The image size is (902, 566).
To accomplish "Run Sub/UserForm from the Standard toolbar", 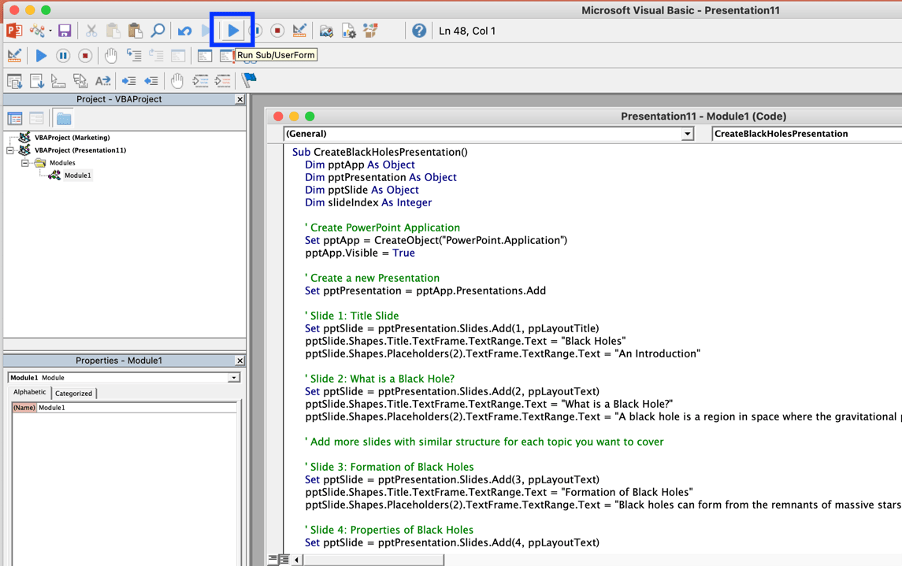I will pyautogui.click(x=233, y=30).
